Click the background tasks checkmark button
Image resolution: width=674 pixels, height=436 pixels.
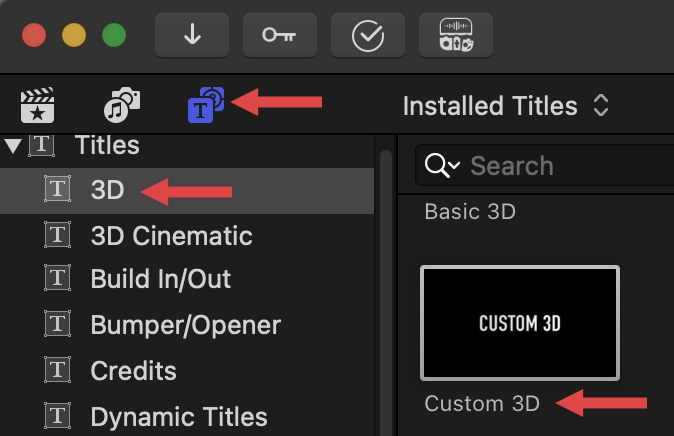[368, 35]
